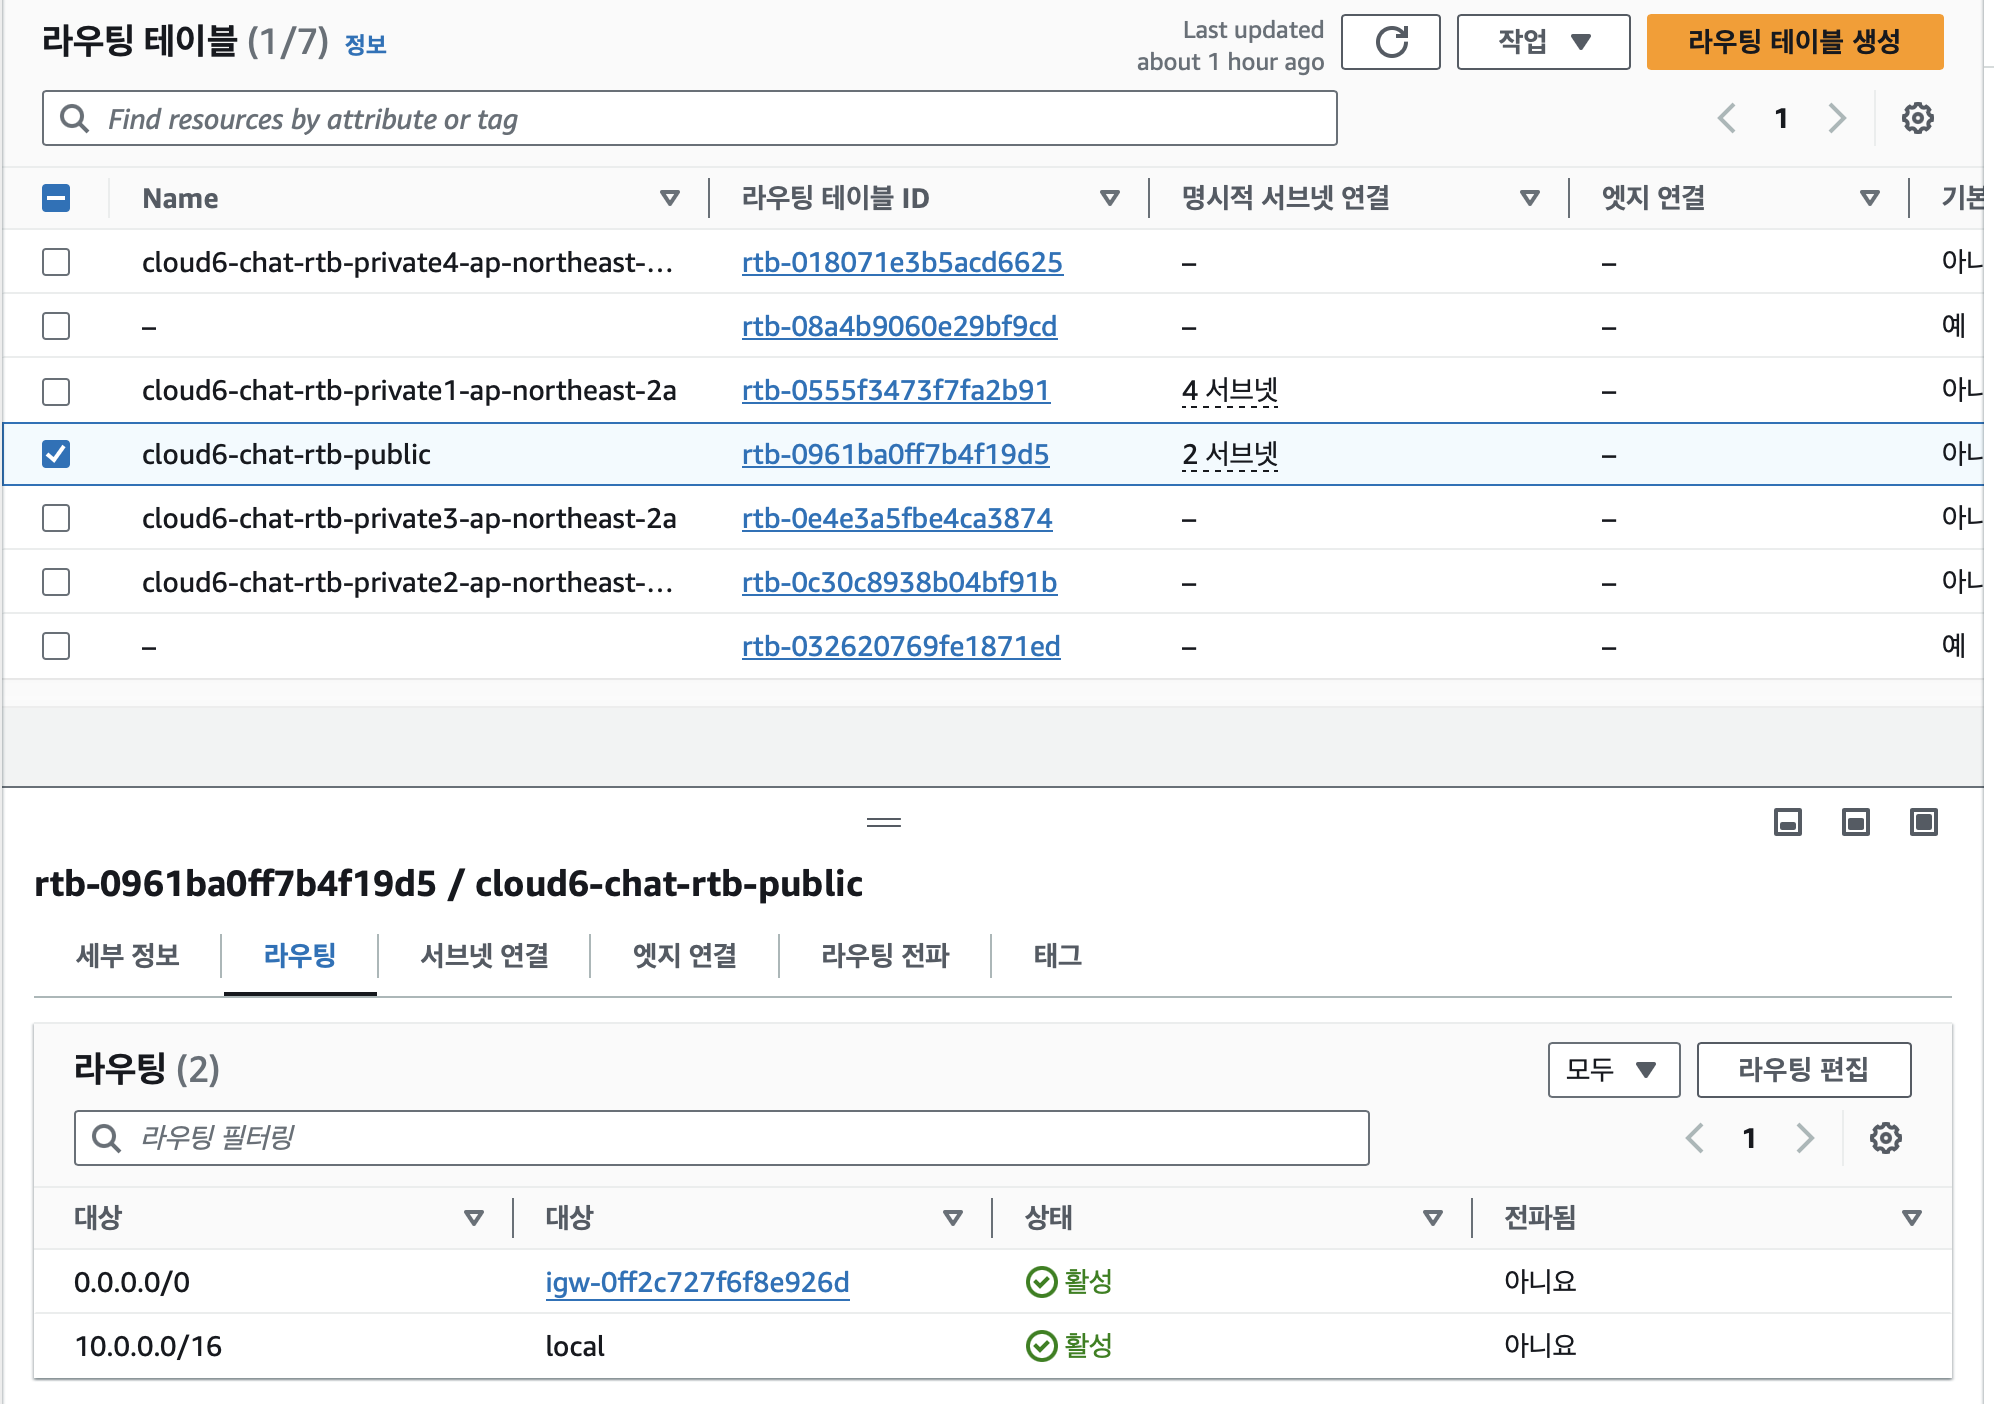Screen dimensions: 1994x1404
Task: Open the 작업 actions dropdown
Action: tap(1543, 42)
